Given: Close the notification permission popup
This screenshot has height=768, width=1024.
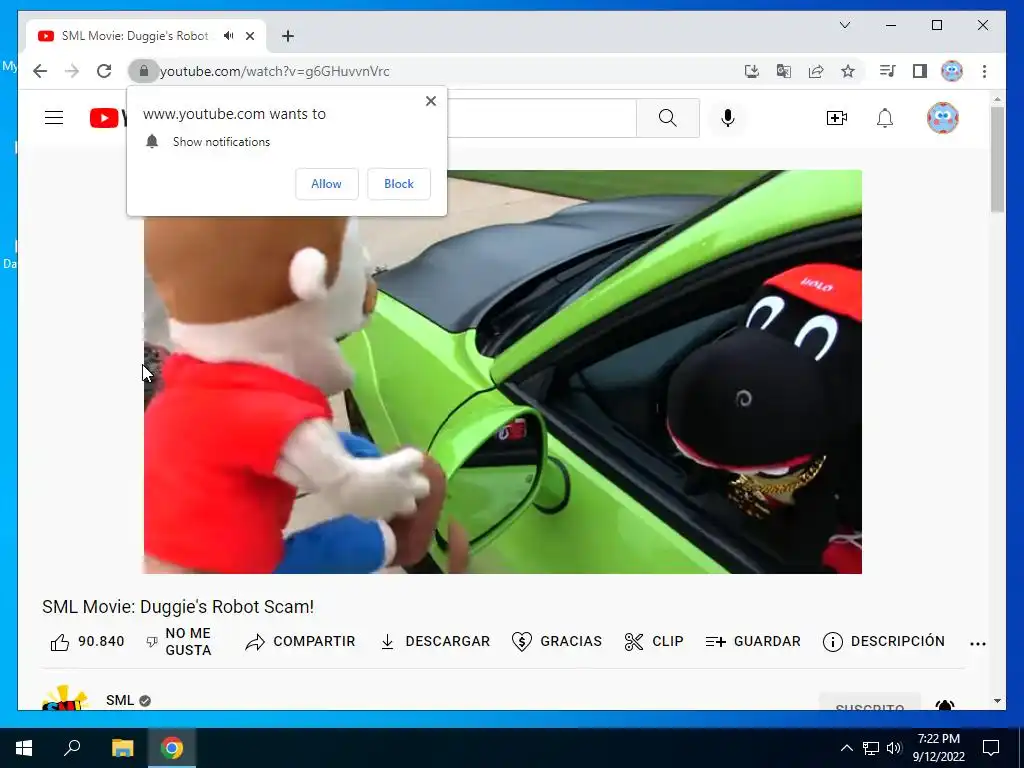Looking at the screenshot, I should point(430,101).
